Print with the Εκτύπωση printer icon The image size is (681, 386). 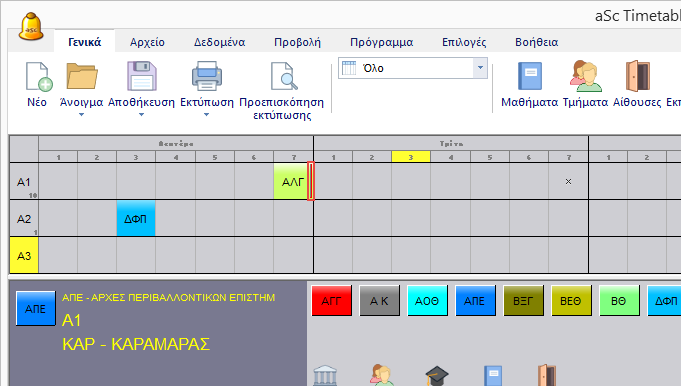point(207,76)
